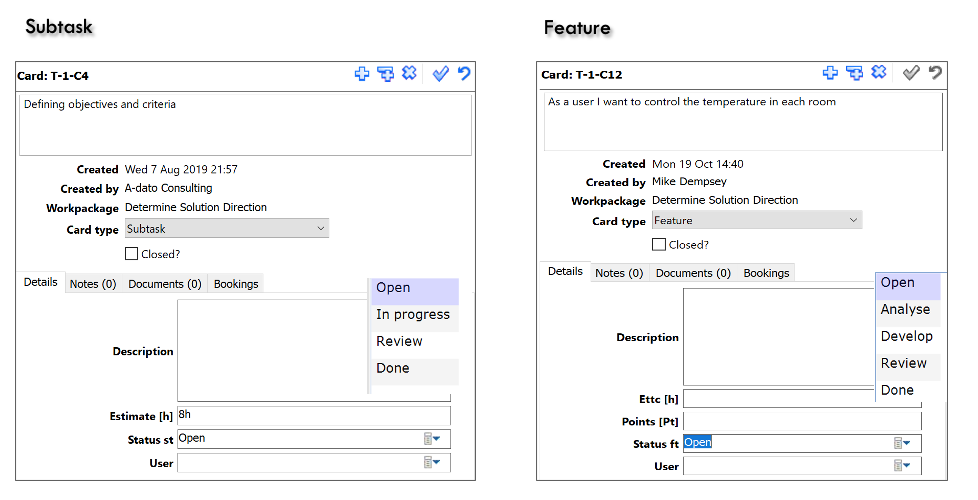Click the Ettc [h] field
Viewport: 978px width, 500px height.
pyautogui.click(x=802, y=399)
